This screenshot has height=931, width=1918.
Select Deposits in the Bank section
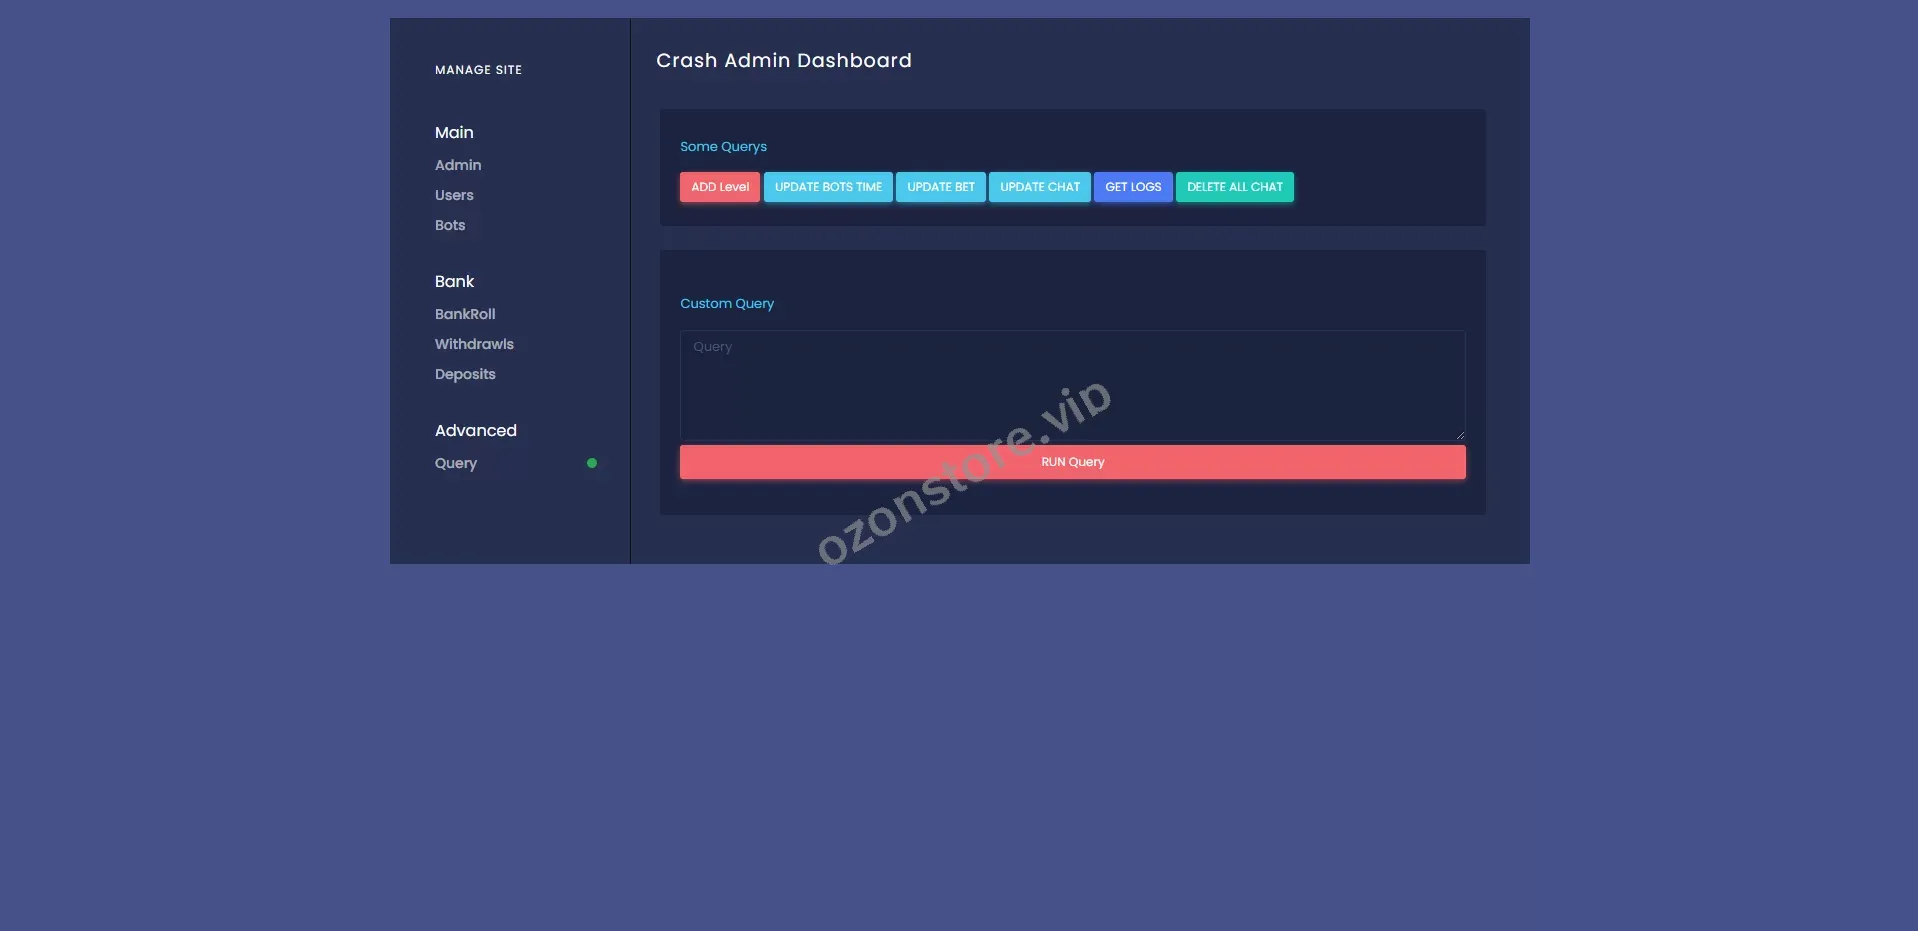[465, 374]
